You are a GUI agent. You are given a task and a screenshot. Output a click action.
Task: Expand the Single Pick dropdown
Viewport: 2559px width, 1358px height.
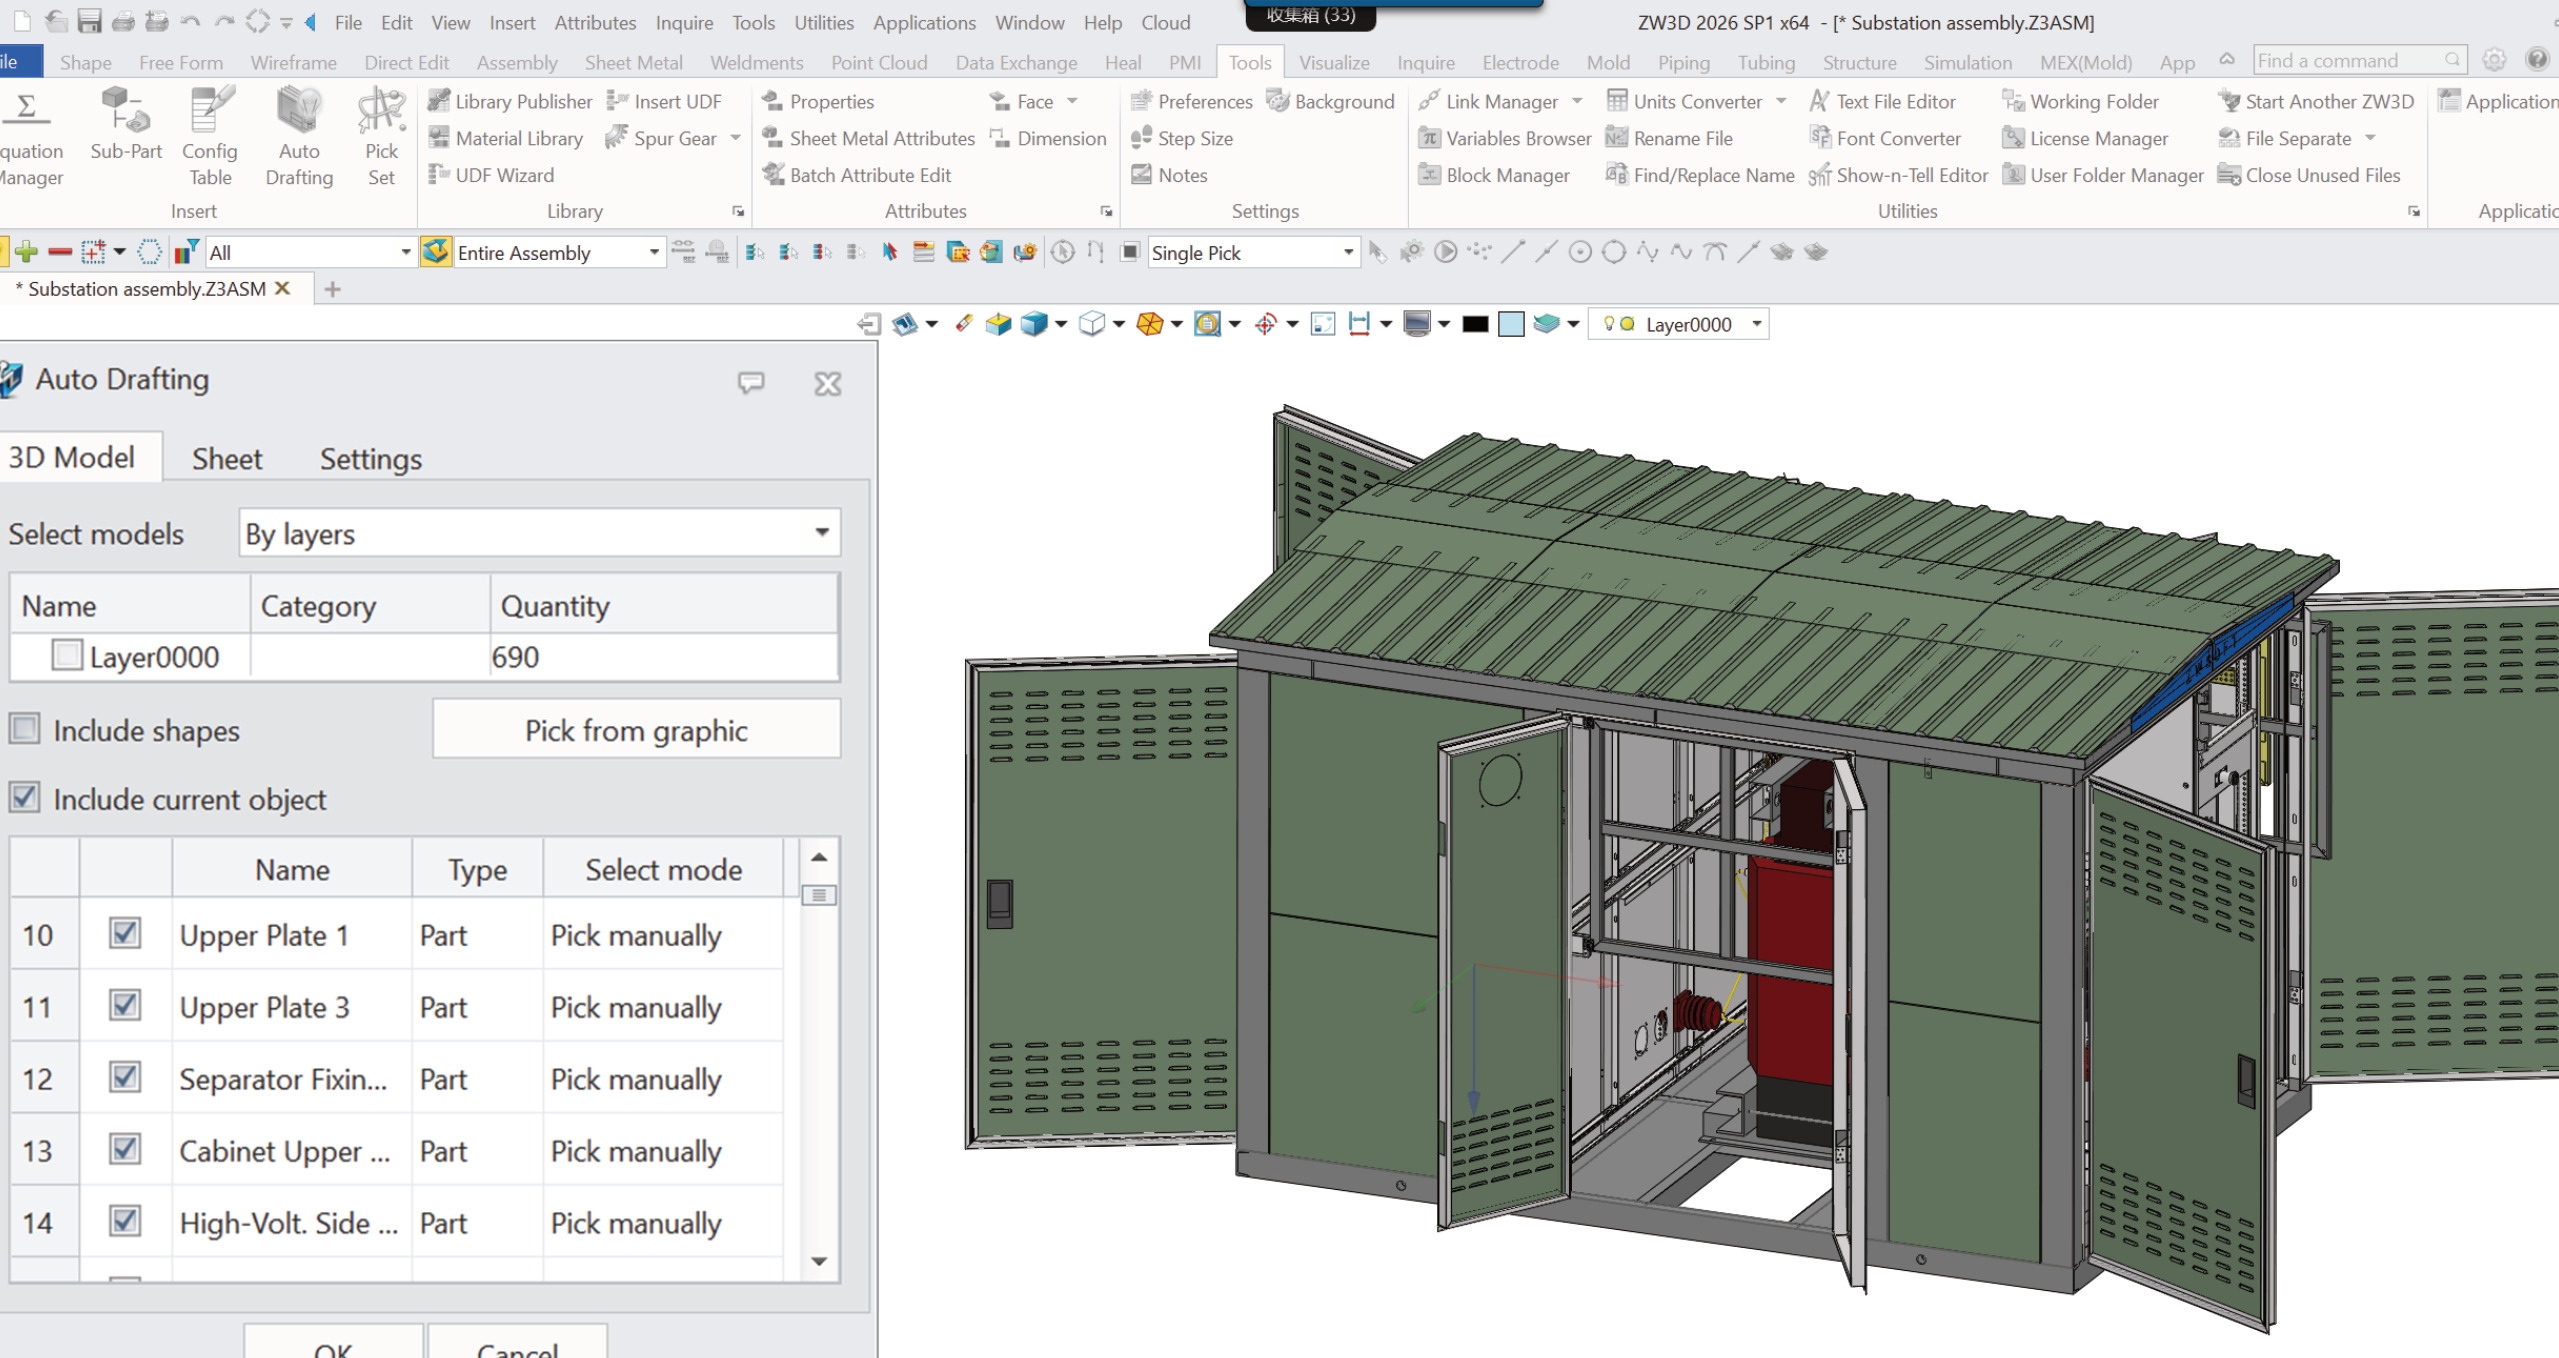pyautogui.click(x=1253, y=252)
